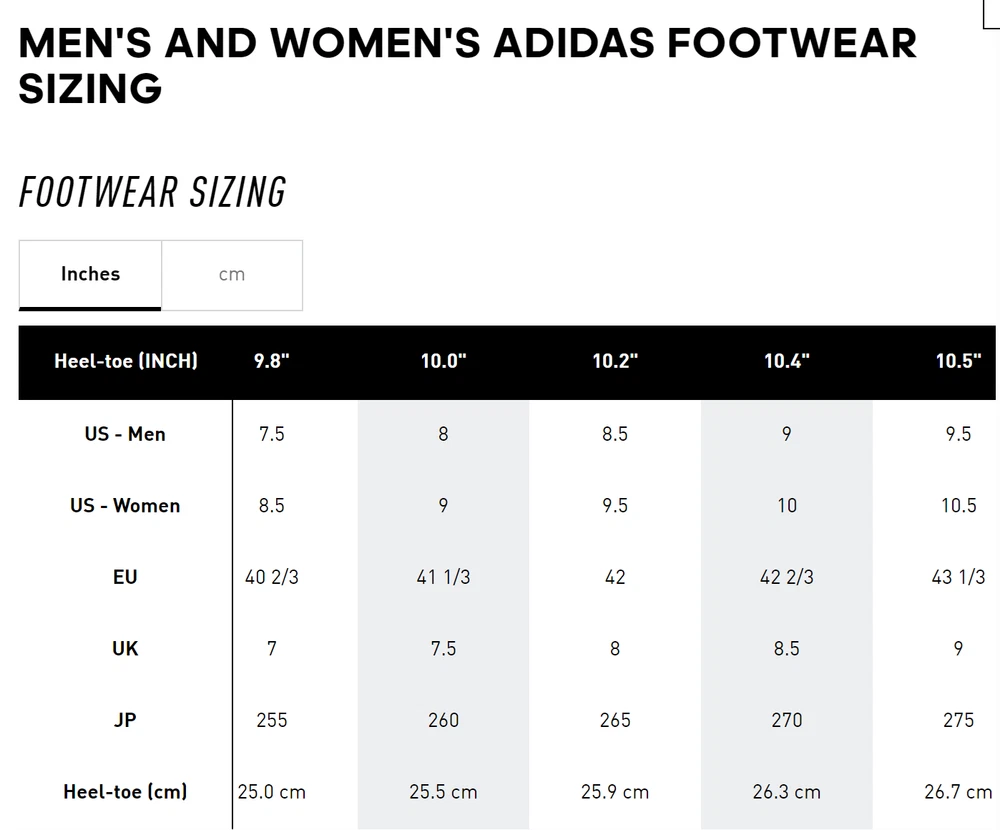Click EU size 41 1/3 cell
1000x830 pixels.
[443, 577]
